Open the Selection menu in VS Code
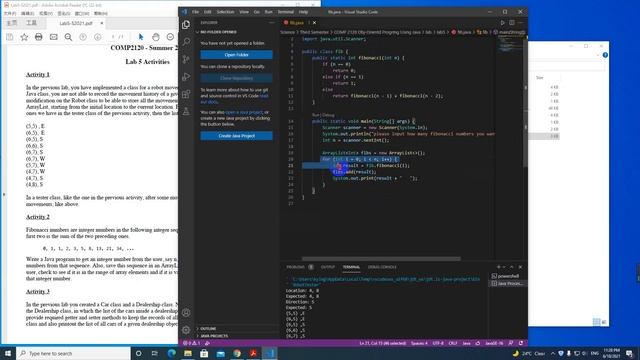640x360 pixels. pos(225,12)
